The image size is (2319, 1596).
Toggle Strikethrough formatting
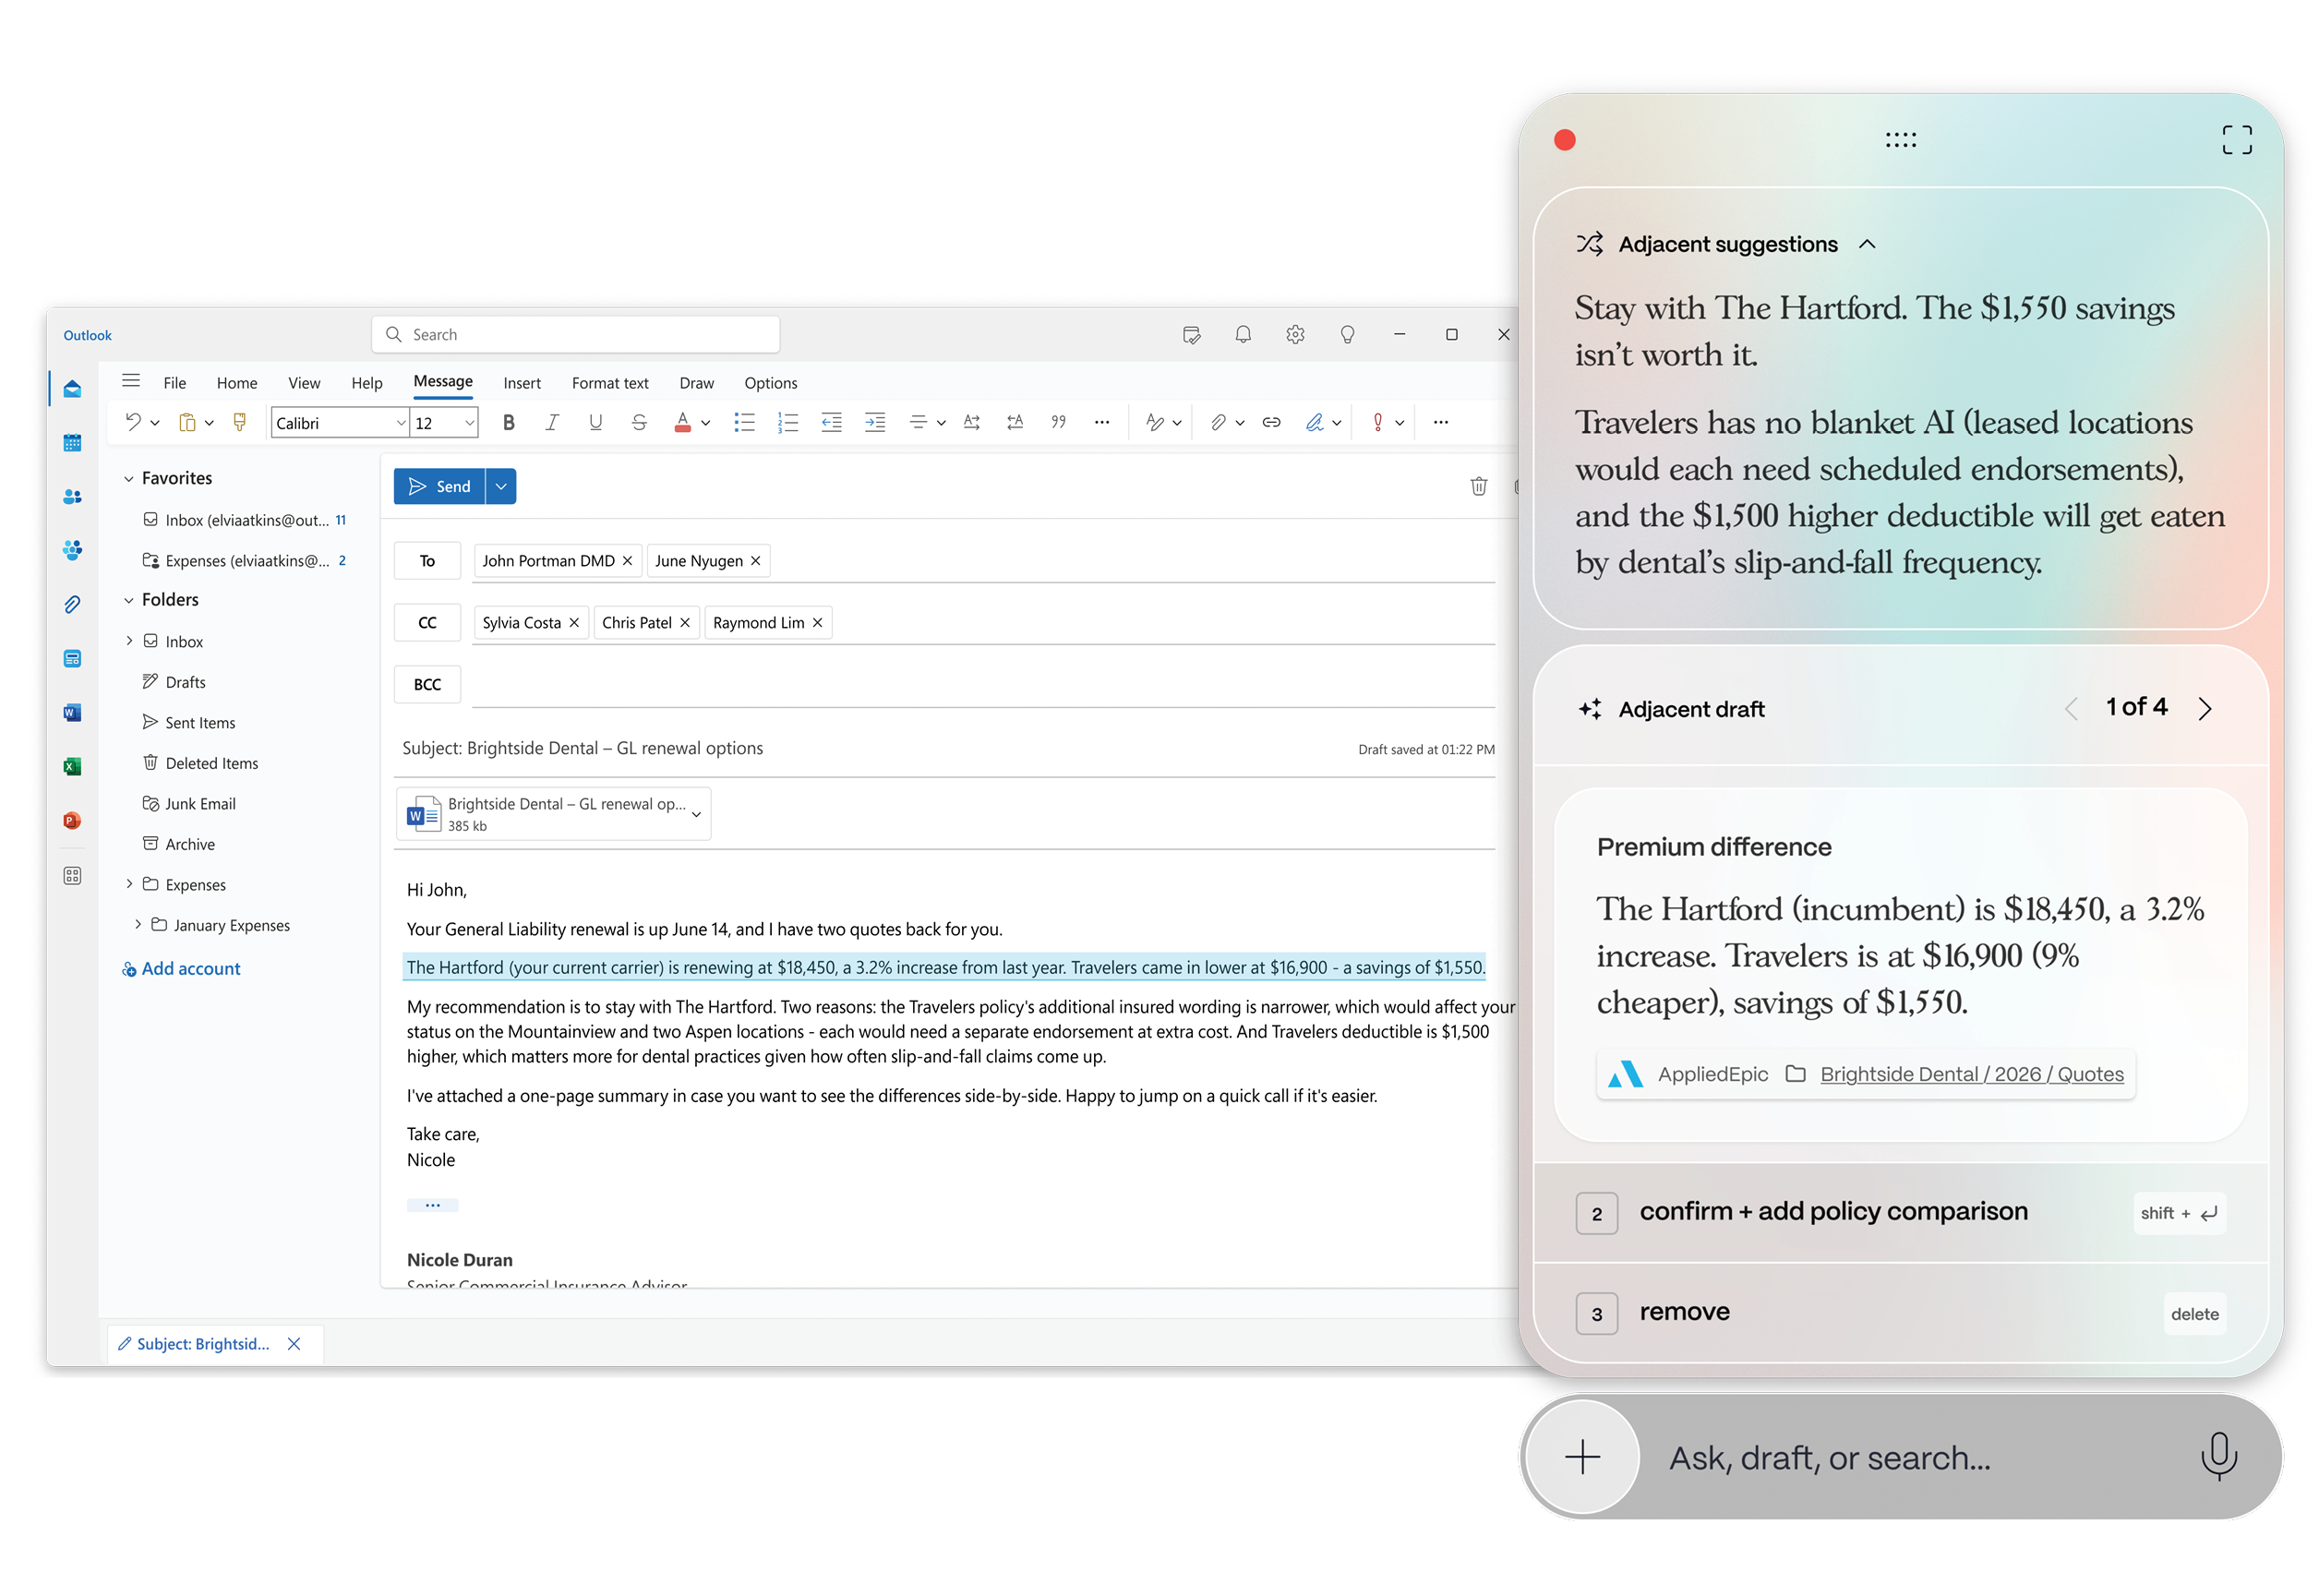pos(639,423)
